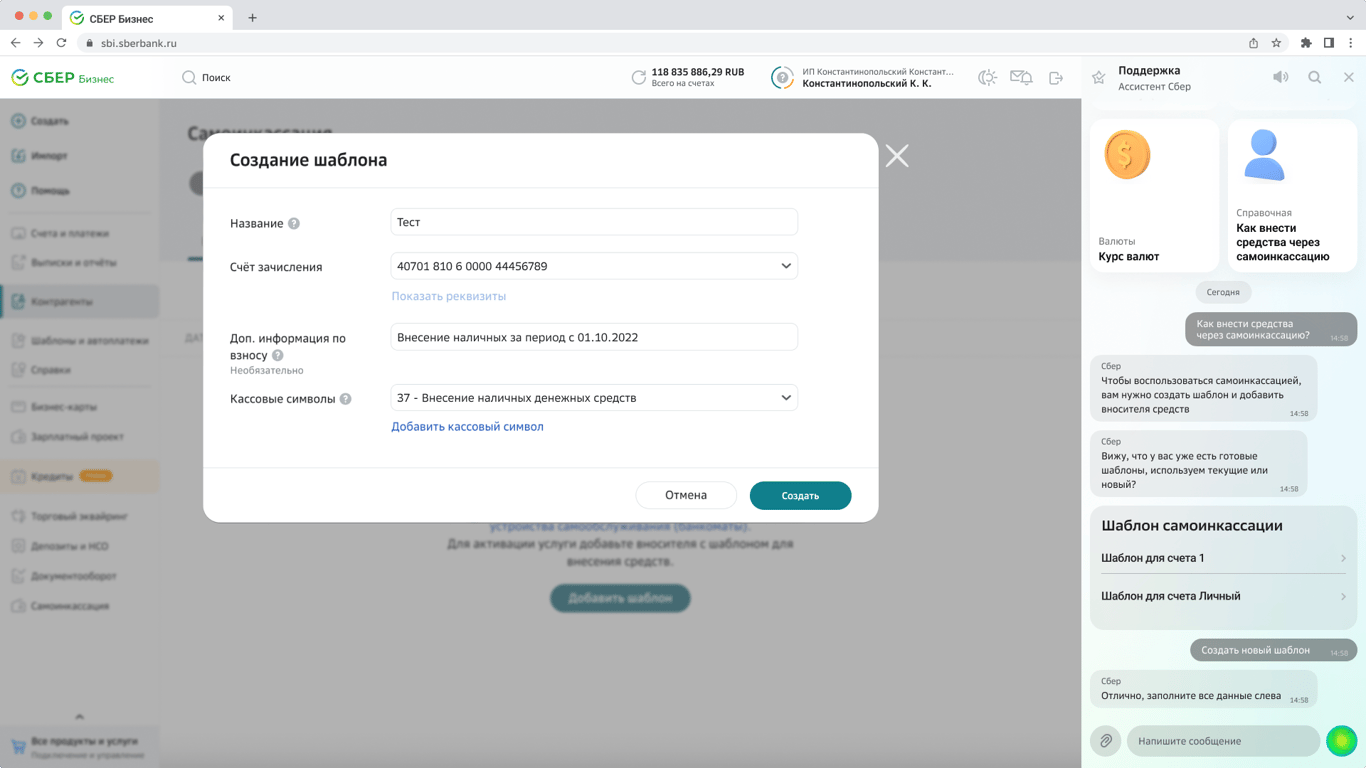Edit the Доп. информация по взносу field
Viewport: 1366px width, 768px height.
594,337
